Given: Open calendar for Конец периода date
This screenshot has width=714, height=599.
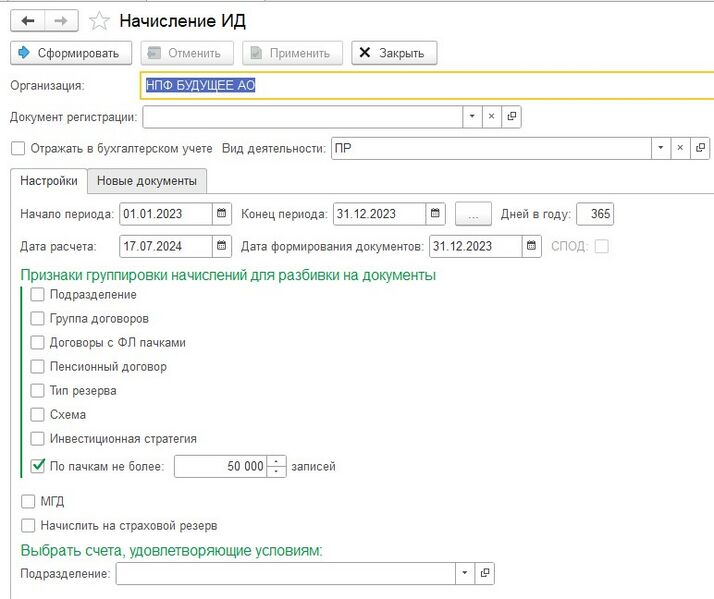Looking at the screenshot, I should pyautogui.click(x=436, y=214).
